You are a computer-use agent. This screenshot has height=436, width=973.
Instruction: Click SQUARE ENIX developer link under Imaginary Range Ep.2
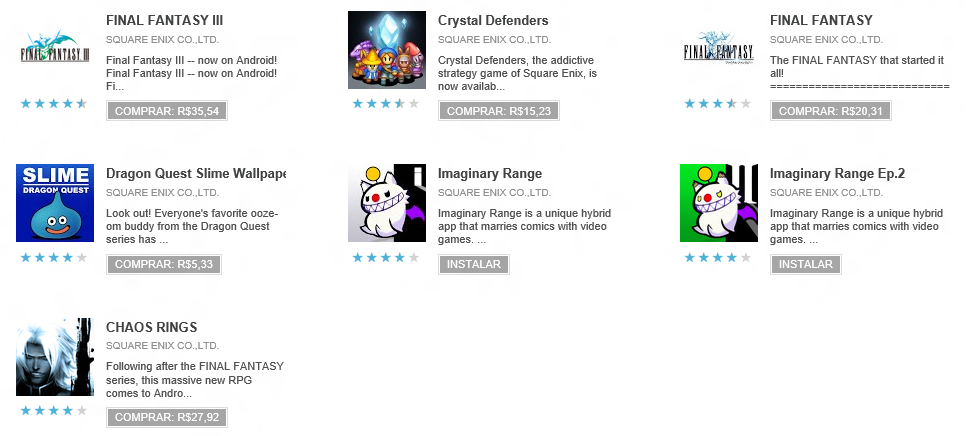[826, 192]
